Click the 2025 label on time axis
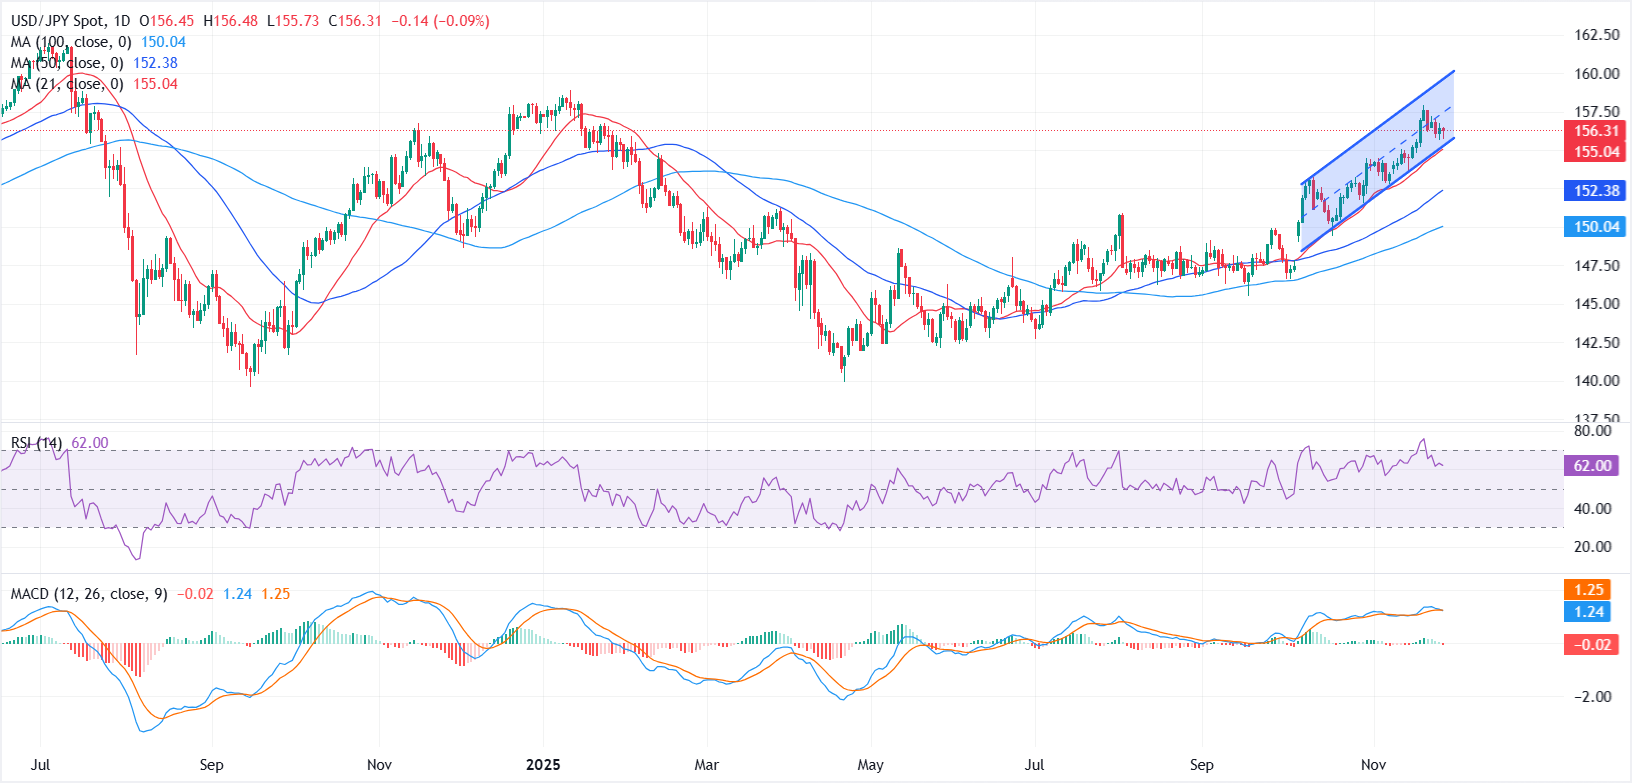Screen dimensions: 1632x783 pyautogui.click(x=543, y=765)
